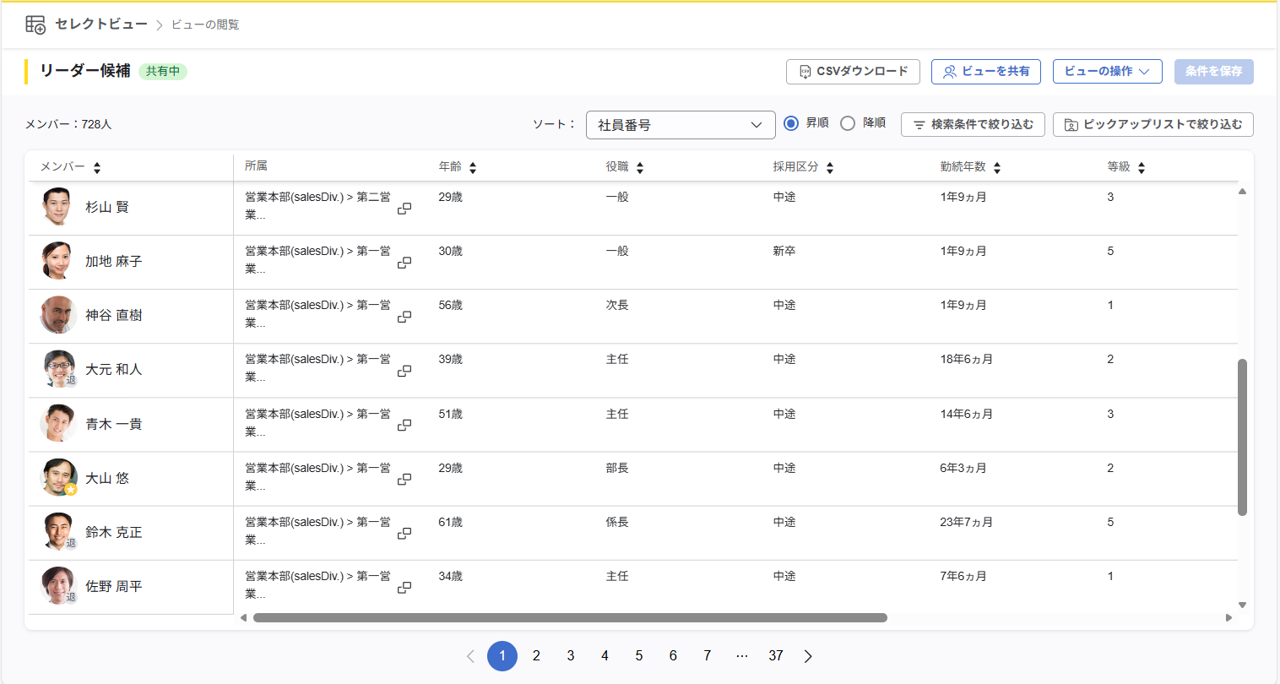Go to page 3 in pagination
This screenshot has width=1280, height=684.
(x=571, y=656)
